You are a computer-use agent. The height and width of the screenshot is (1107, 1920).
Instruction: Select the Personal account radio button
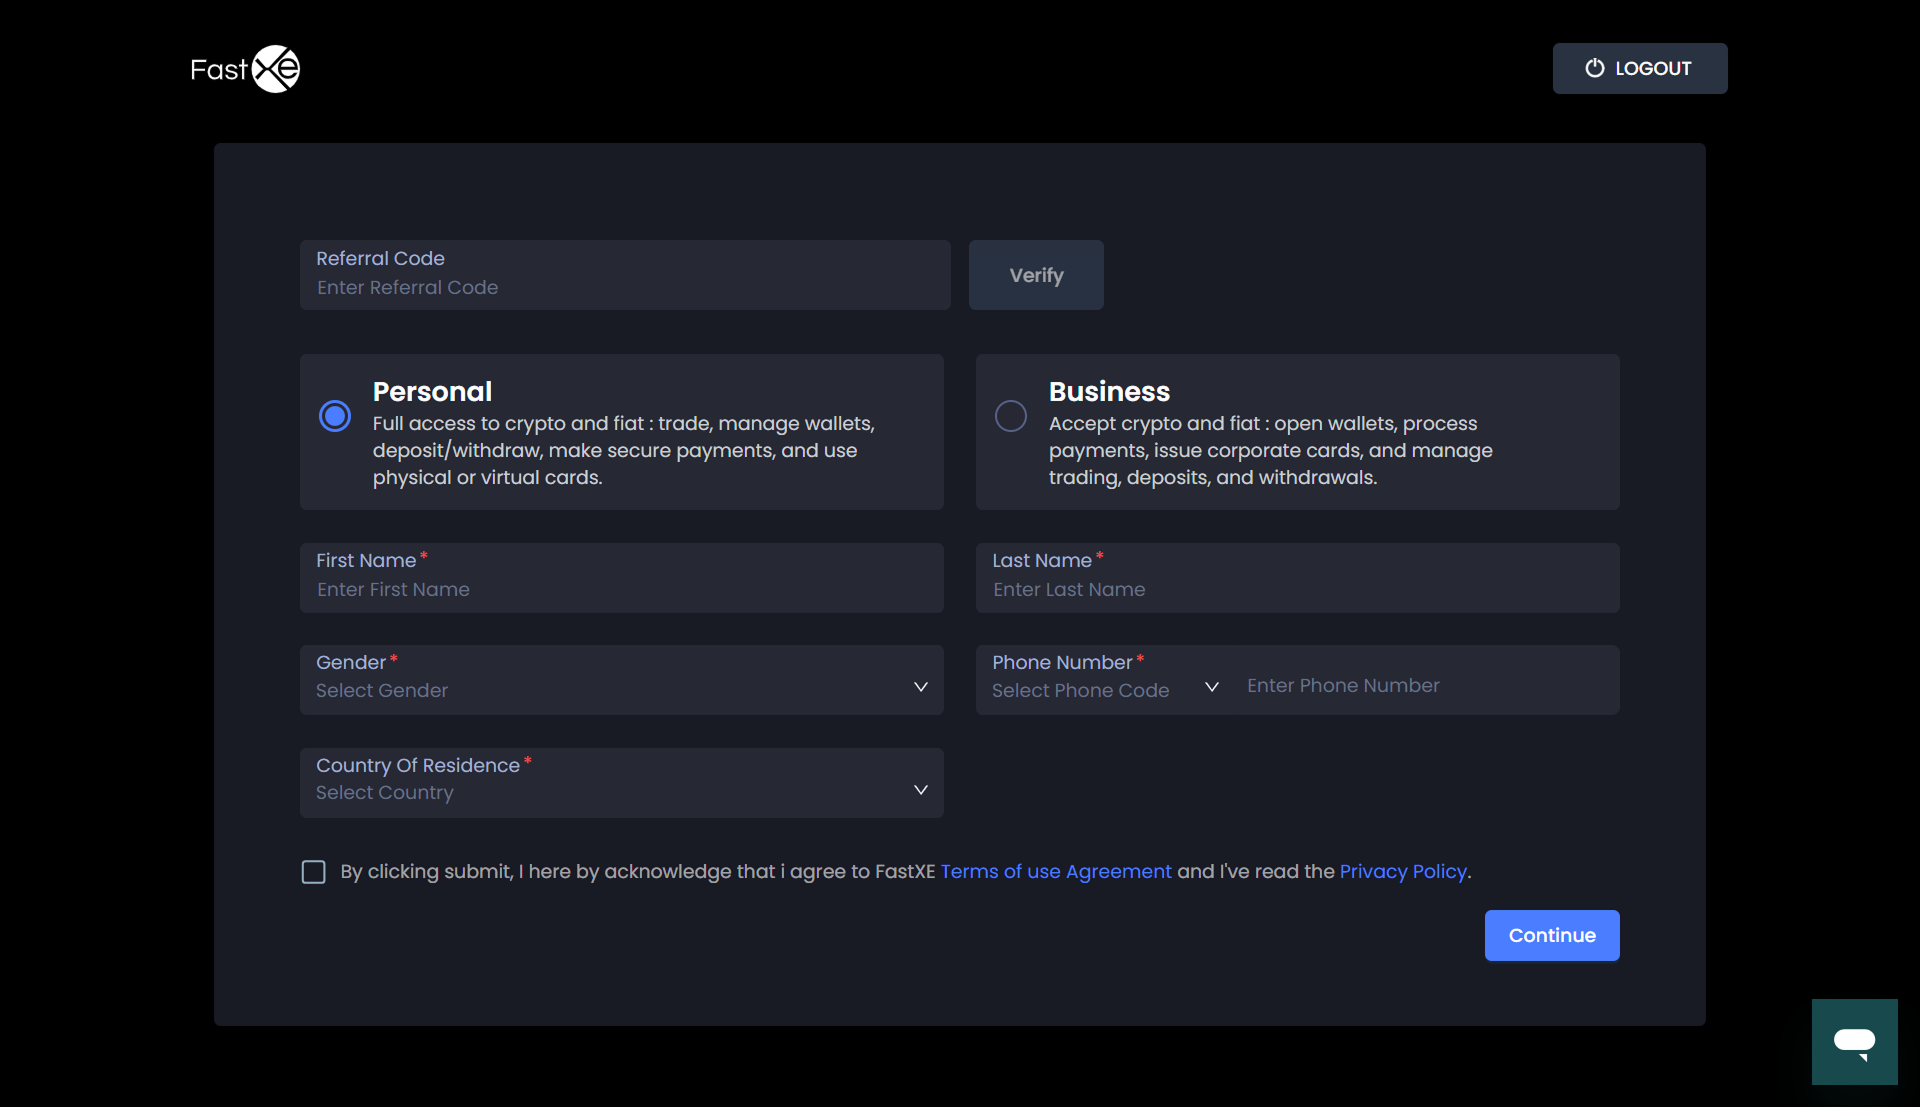pyautogui.click(x=335, y=416)
